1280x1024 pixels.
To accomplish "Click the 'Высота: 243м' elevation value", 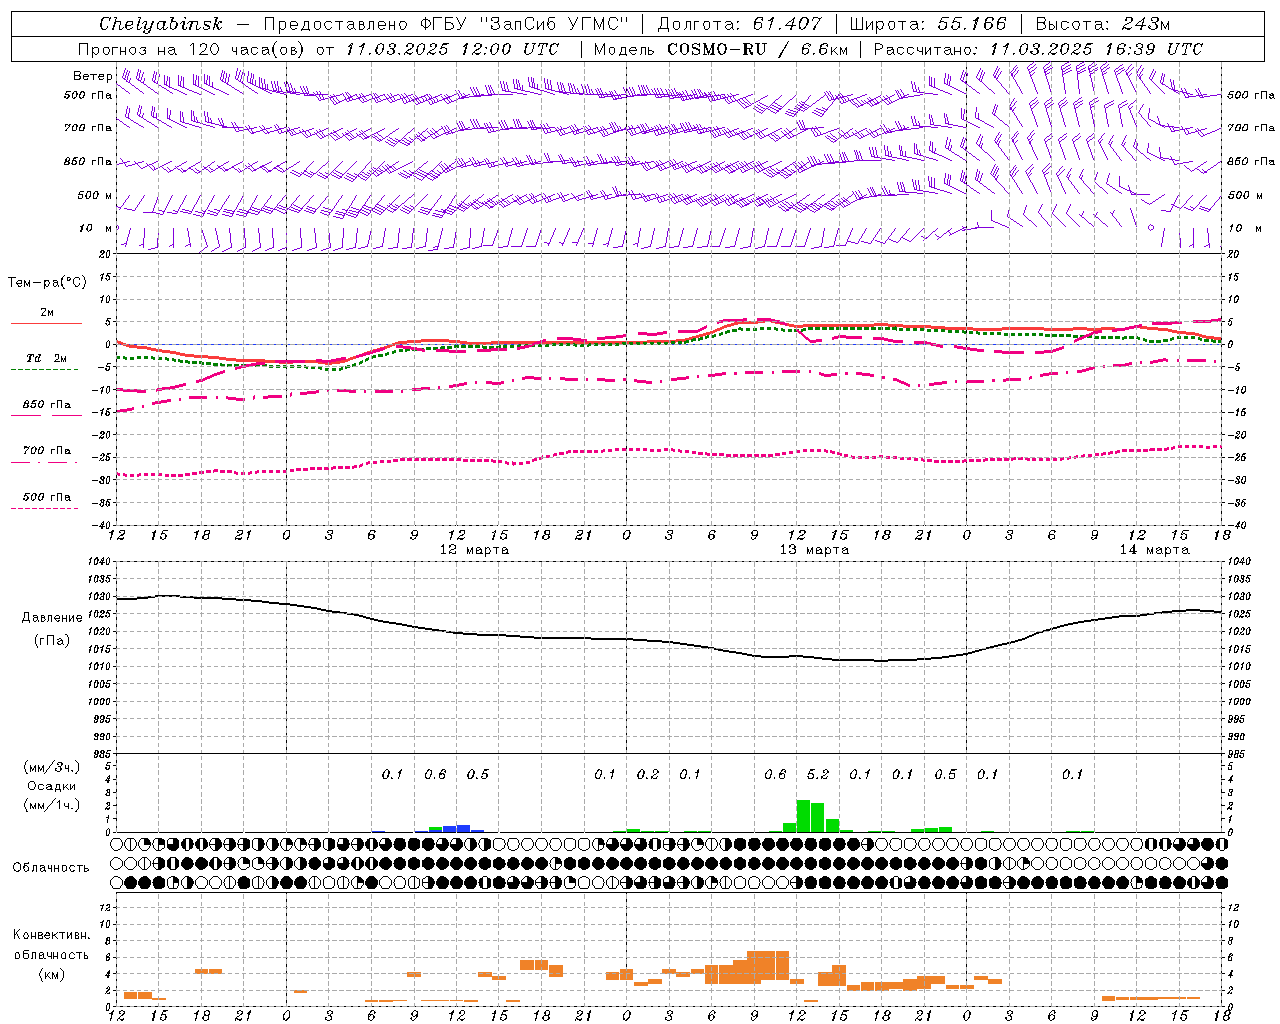I will pyautogui.click(x=1102, y=24).
